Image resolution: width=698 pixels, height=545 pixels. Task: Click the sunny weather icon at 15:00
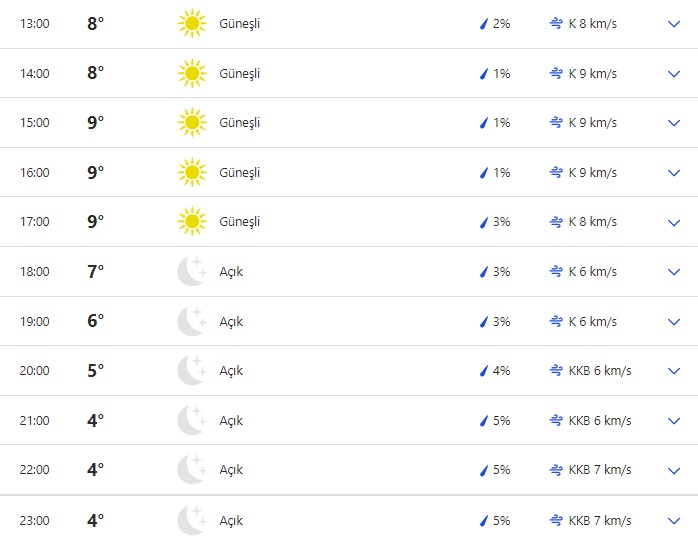click(191, 122)
